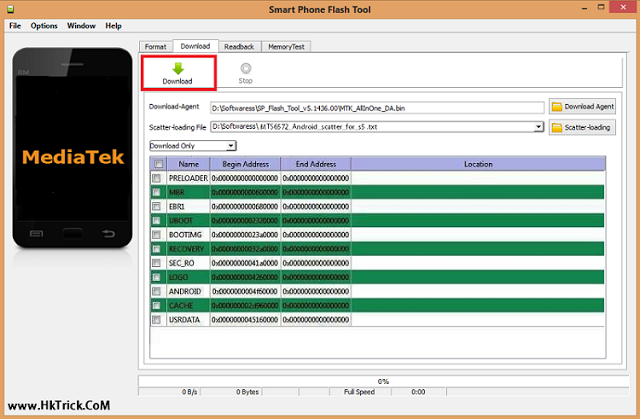Switch to the MemoryTest tab
This screenshot has width=640, height=419.
click(286, 47)
